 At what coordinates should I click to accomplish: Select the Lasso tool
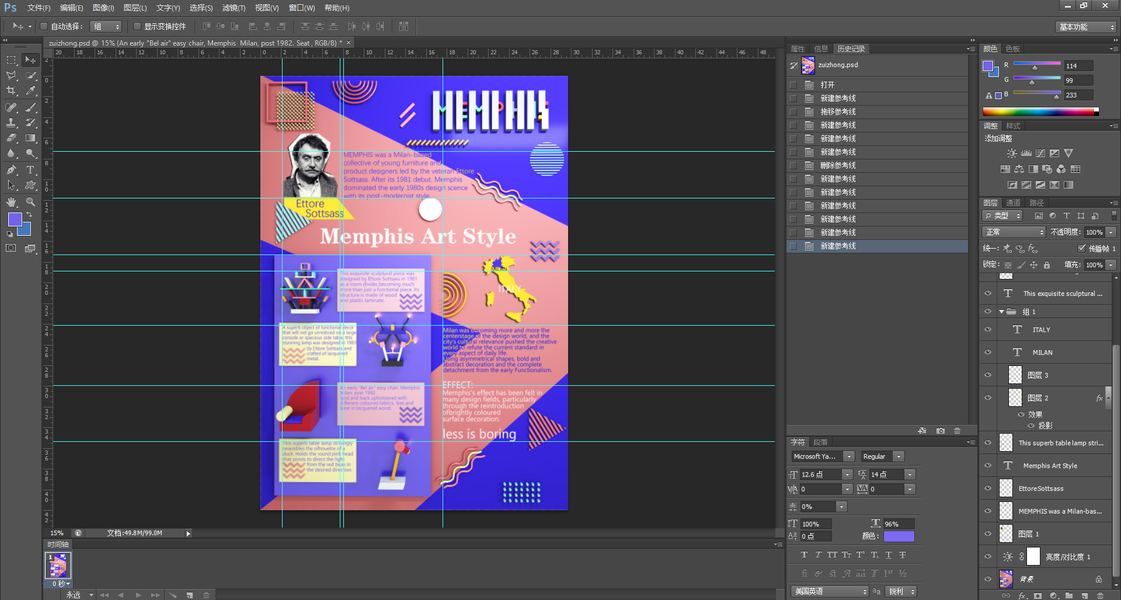point(11,76)
